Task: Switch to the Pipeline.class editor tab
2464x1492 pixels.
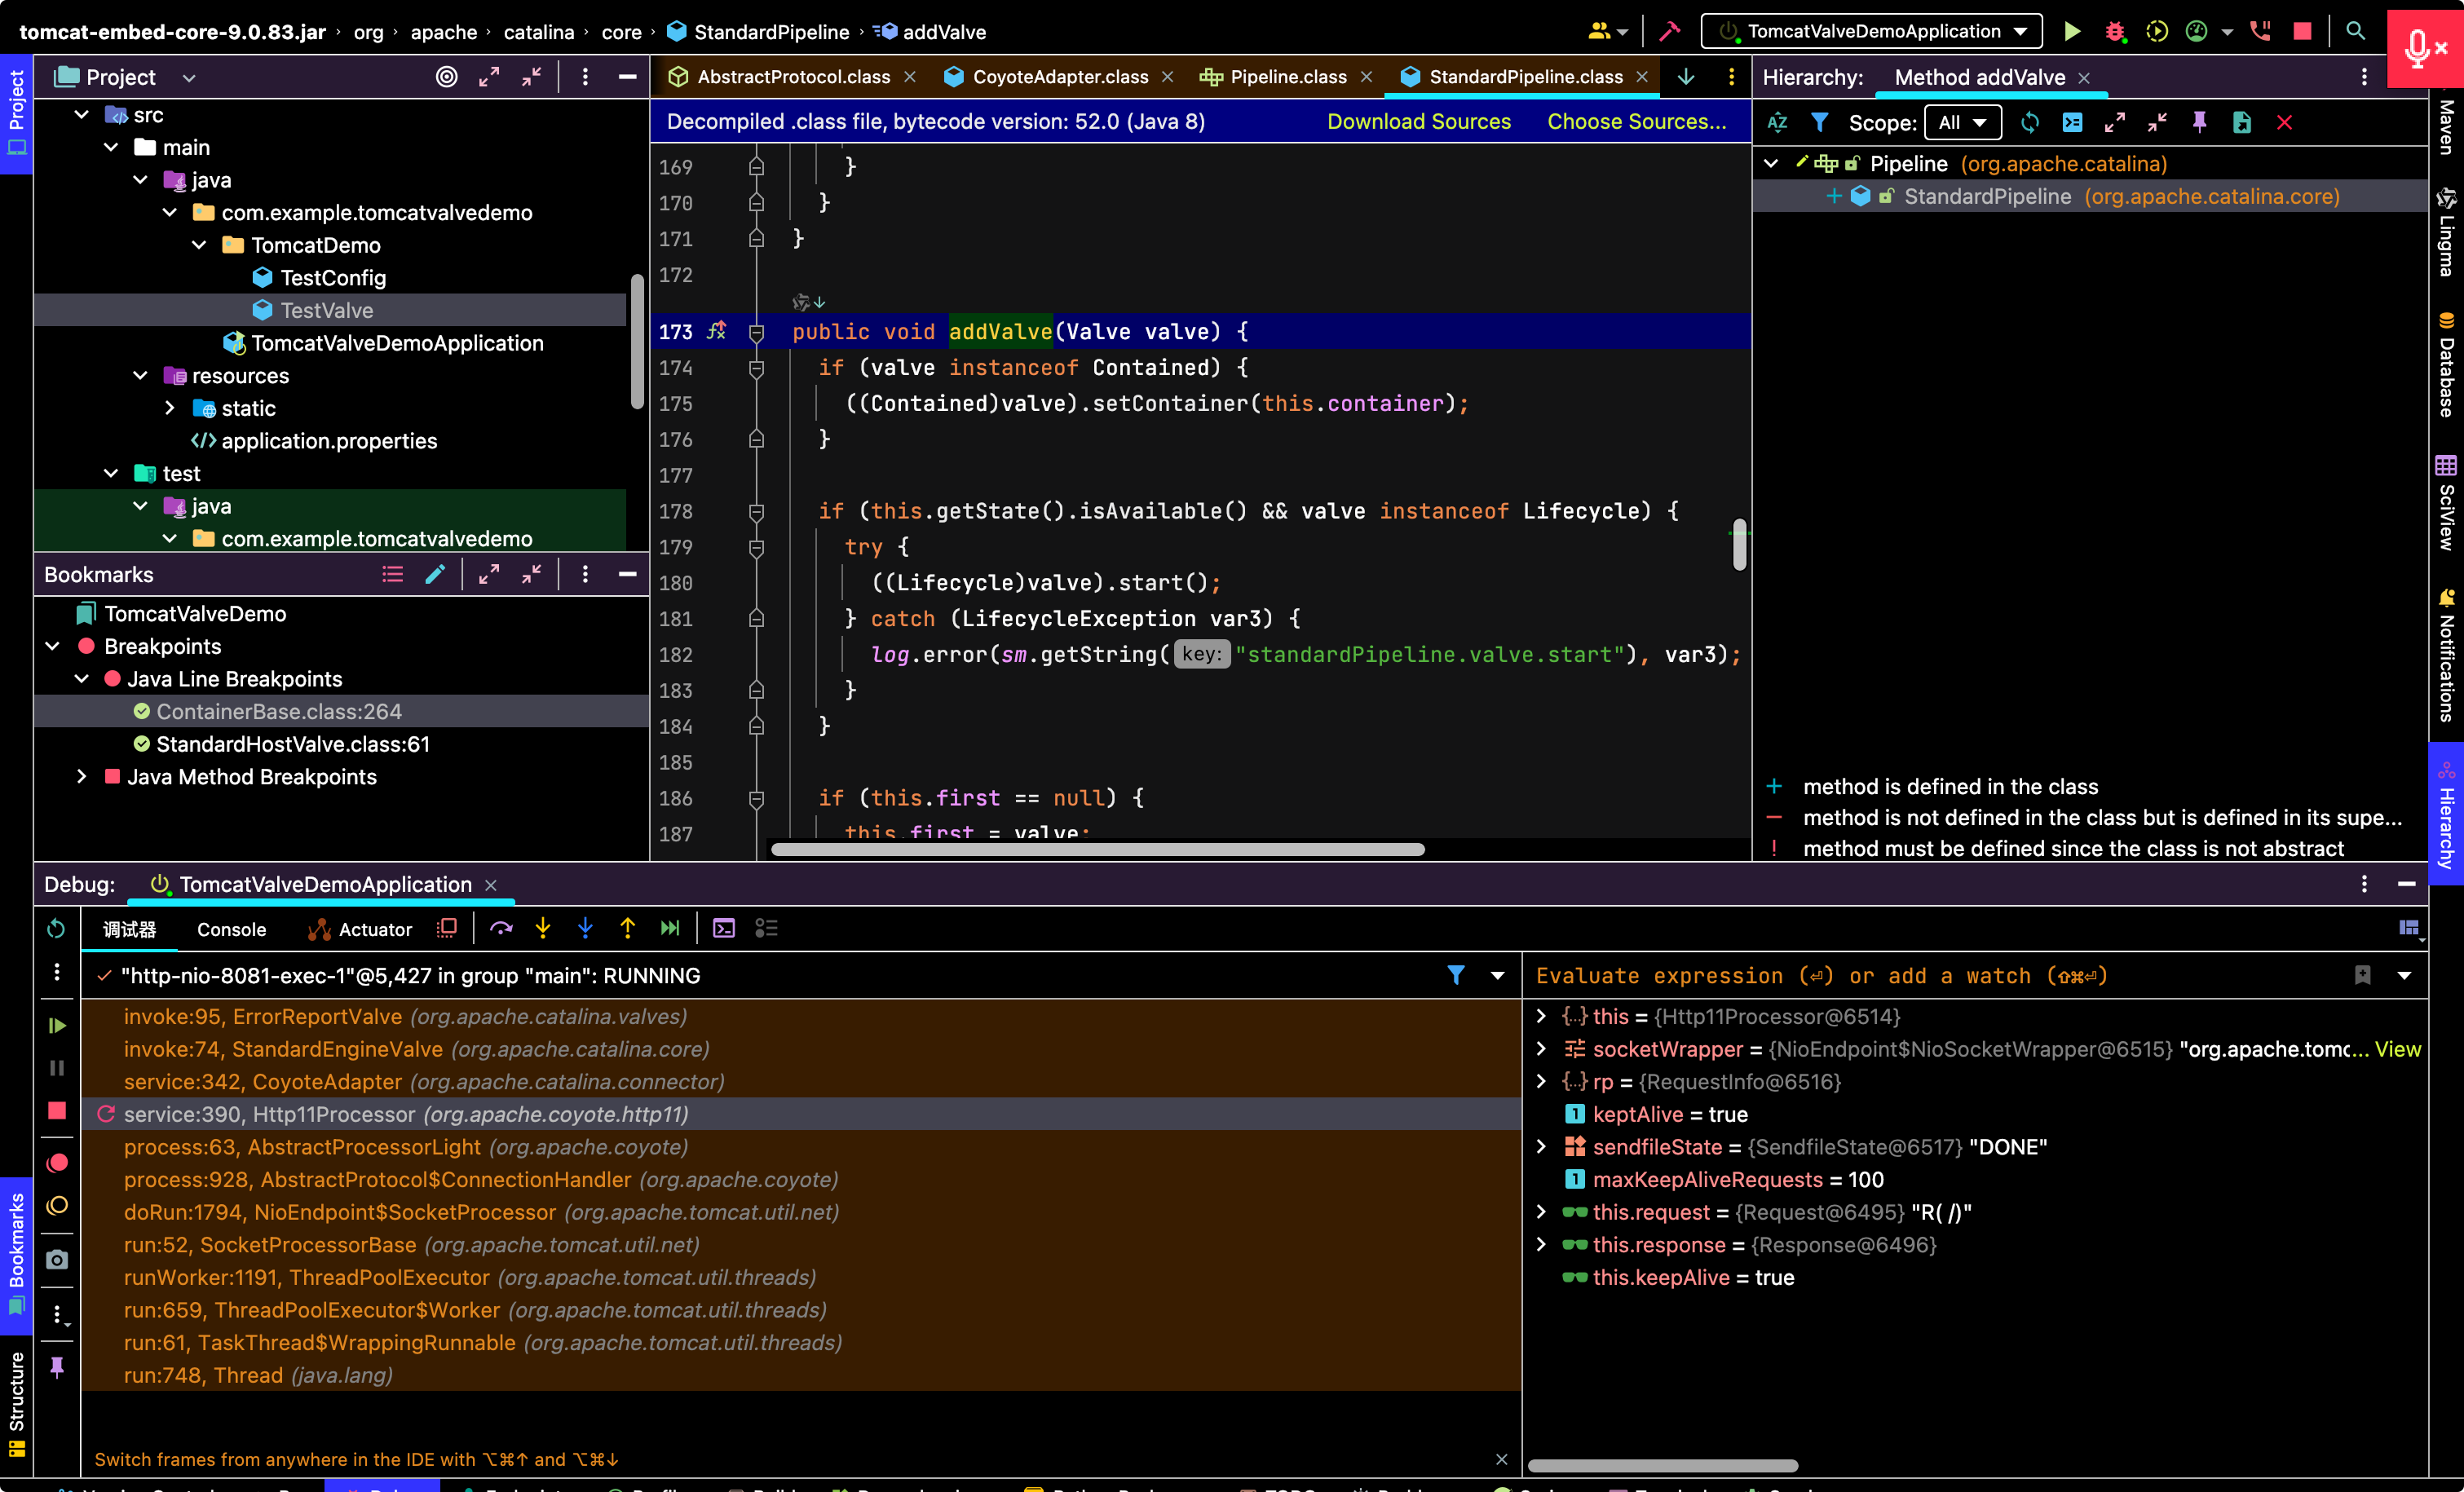Action: tap(1287, 77)
